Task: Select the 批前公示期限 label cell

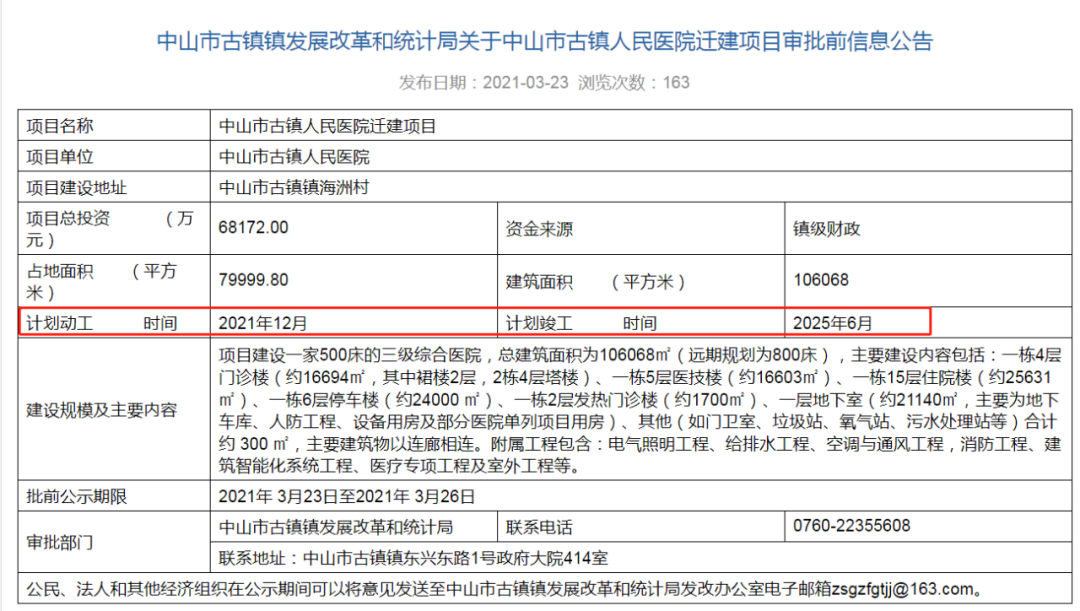Action: click(x=114, y=497)
